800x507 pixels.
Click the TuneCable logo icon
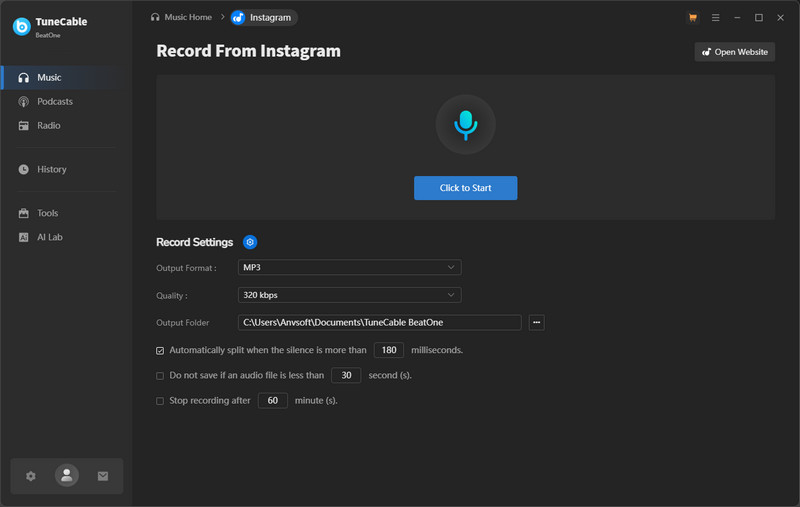21,26
